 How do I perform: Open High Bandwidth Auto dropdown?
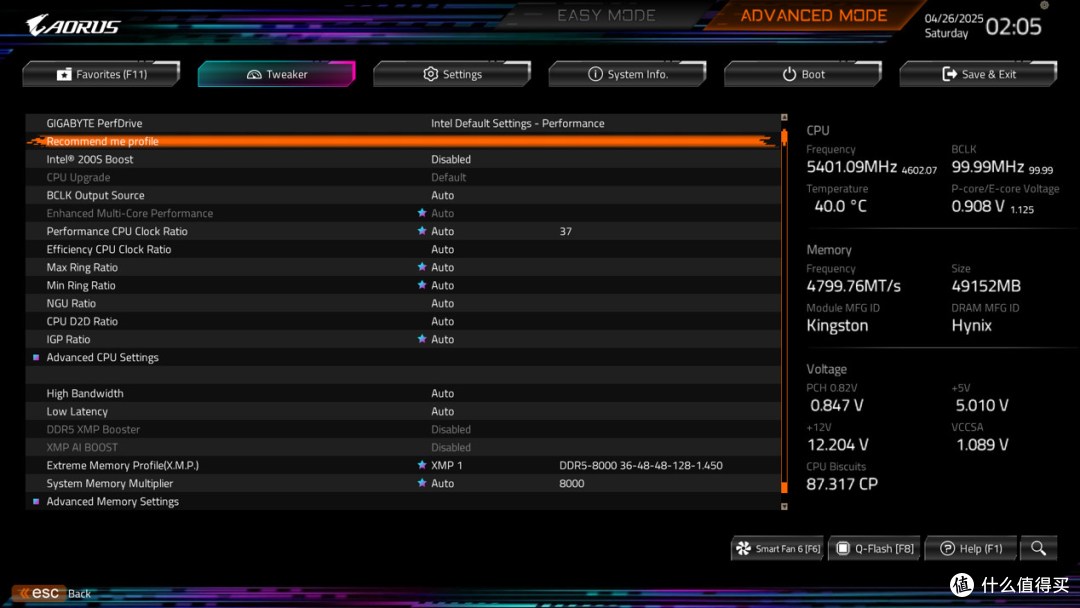coord(442,393)
